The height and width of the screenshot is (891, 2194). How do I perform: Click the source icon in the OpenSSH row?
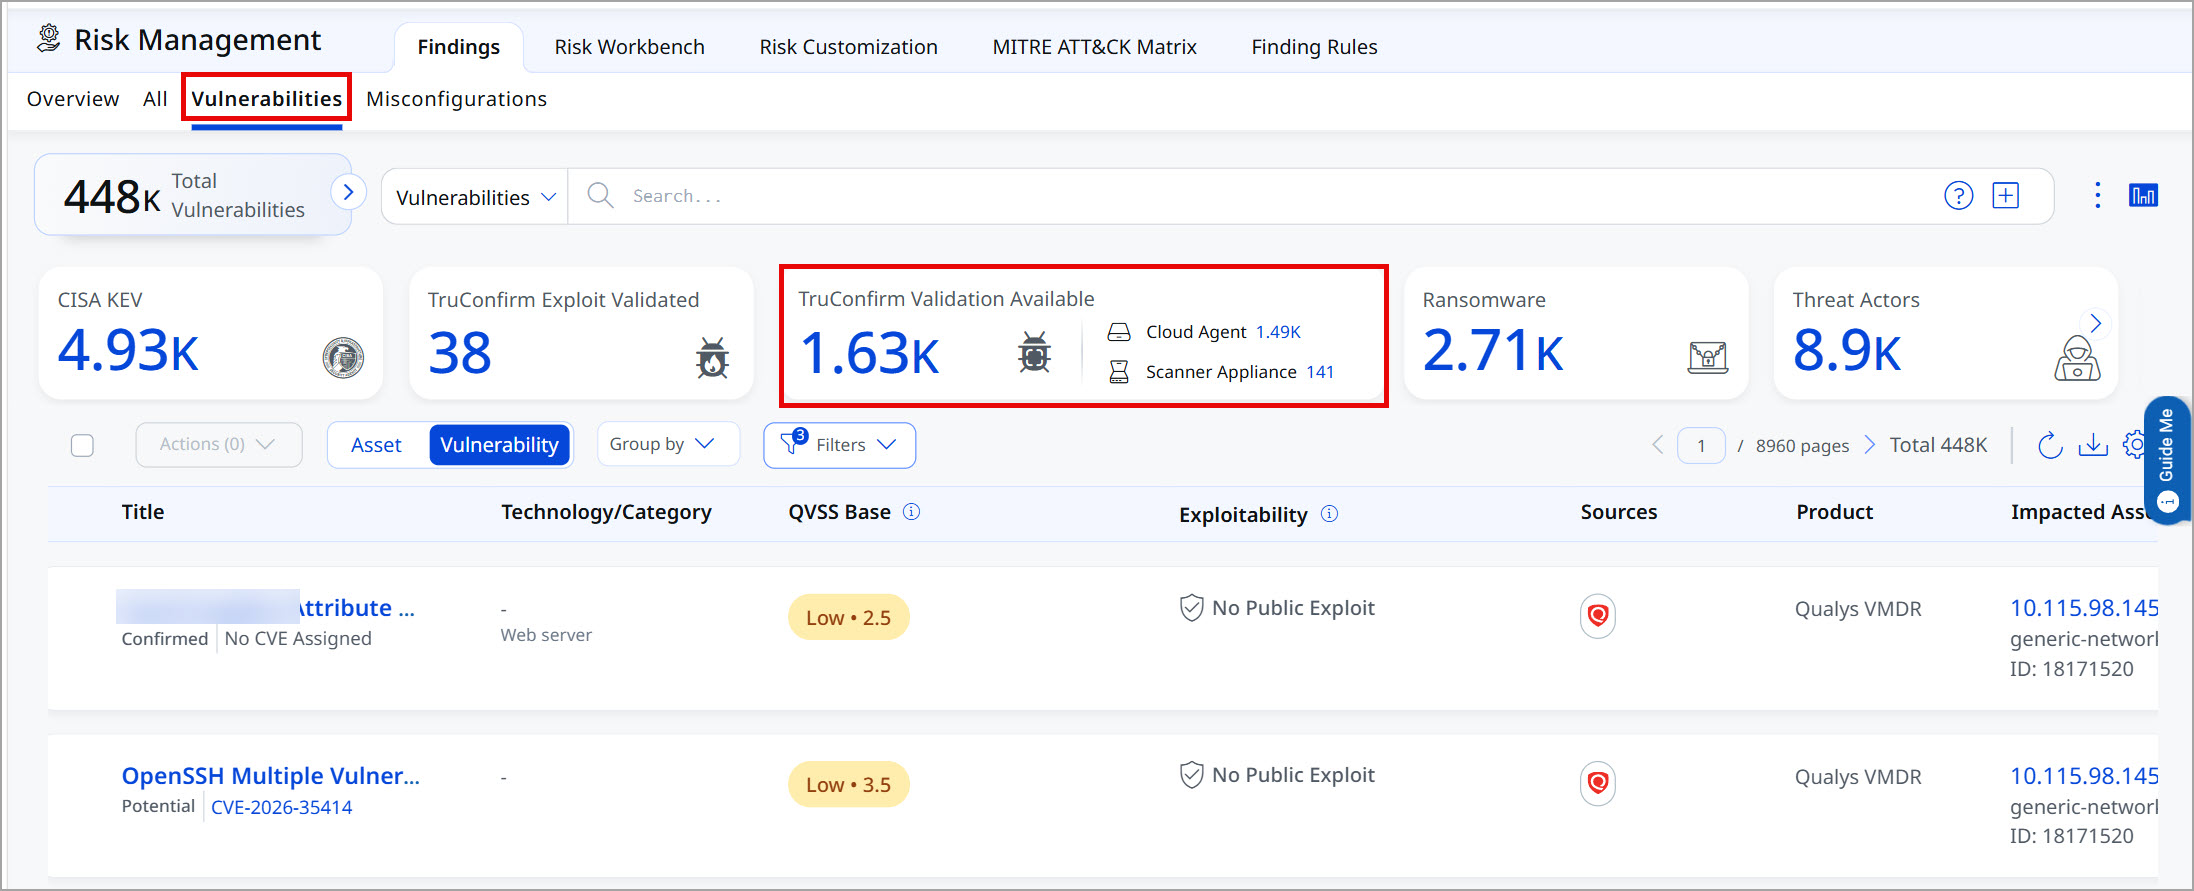click(x=1598, y=782)
